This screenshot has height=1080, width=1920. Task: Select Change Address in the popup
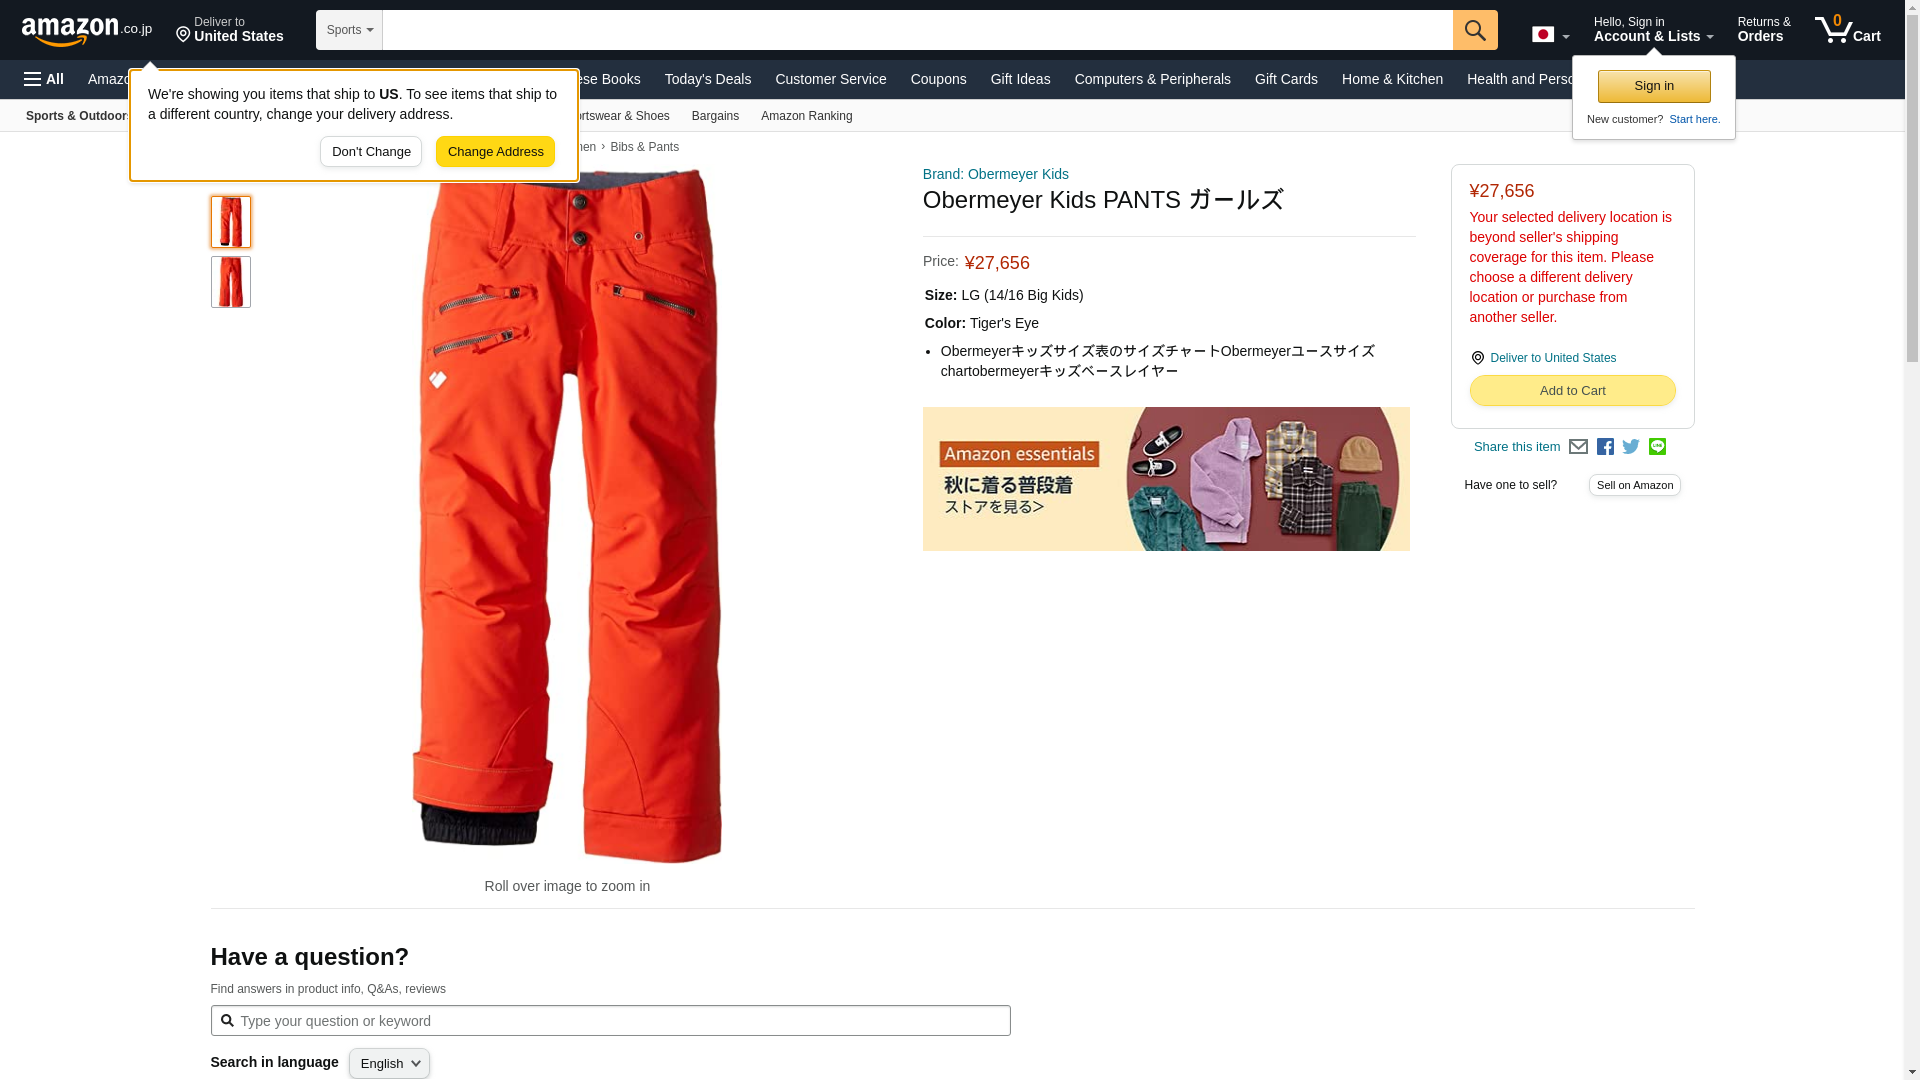(495, 152)
